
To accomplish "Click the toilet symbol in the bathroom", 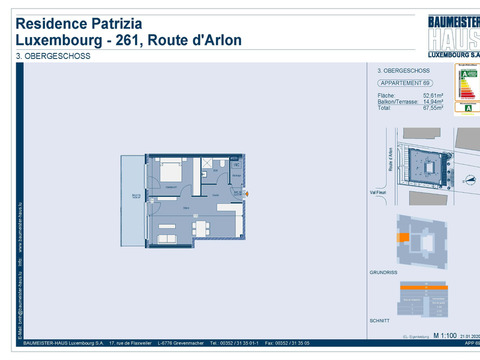I will 222,163.
